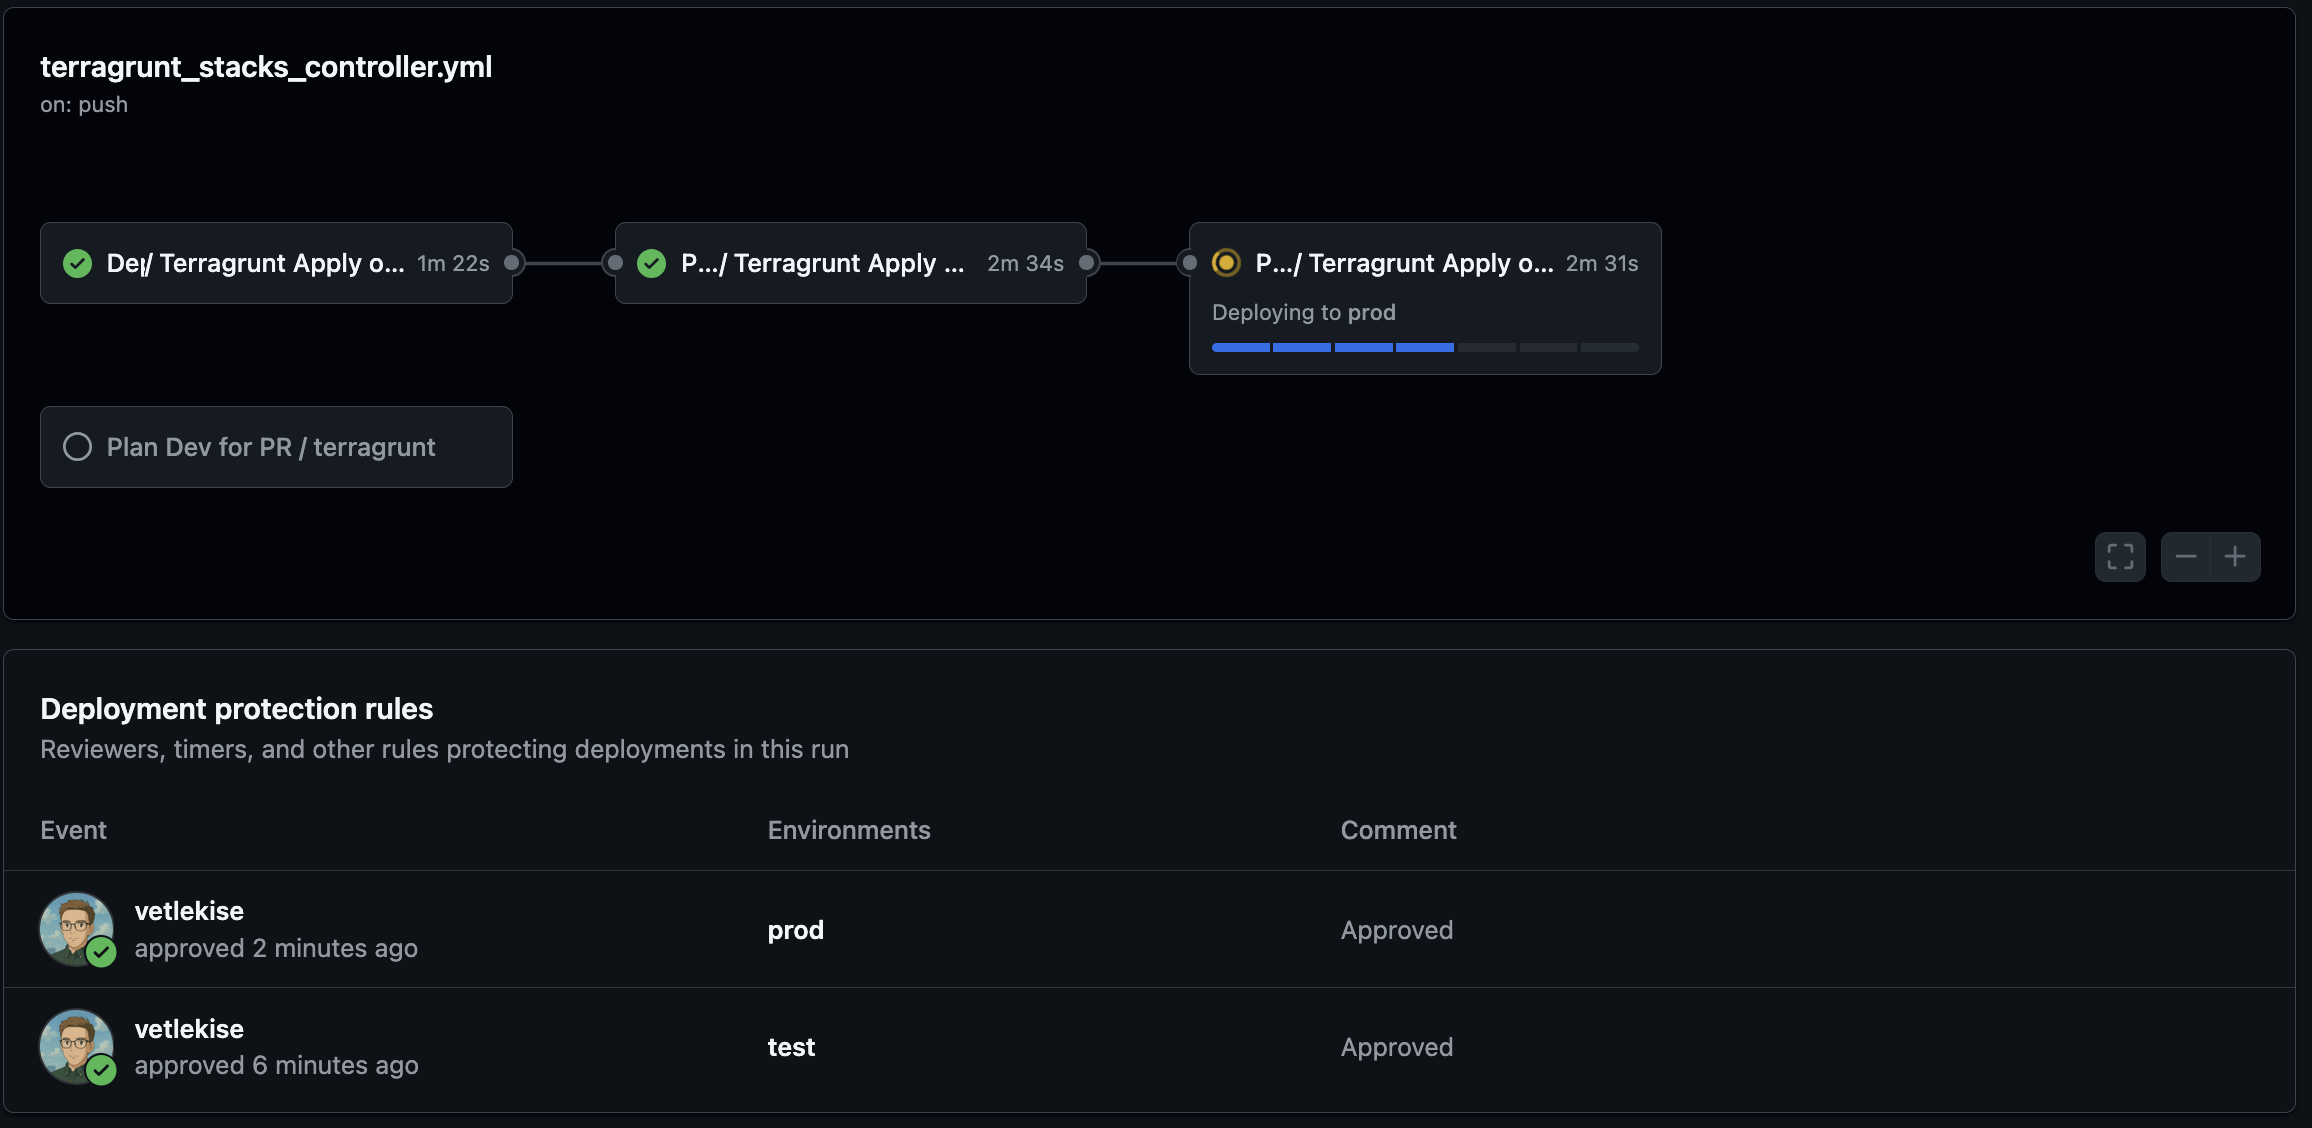Image resolution: width=2312 pixels, height=1128 pixels.
Task: Open vetlekise profile from prod approval
Action: (189, 911)
